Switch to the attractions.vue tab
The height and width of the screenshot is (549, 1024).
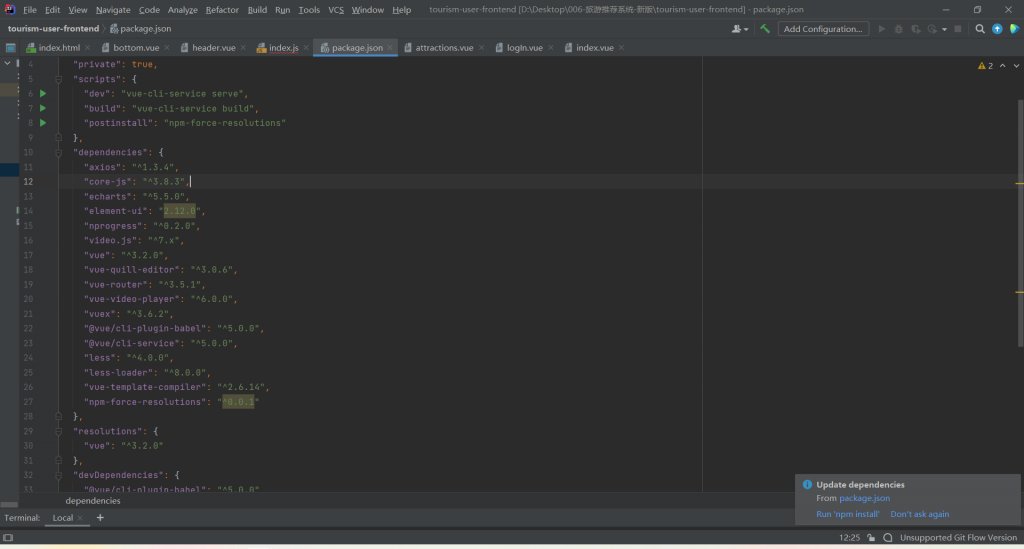tap(444, 48)
